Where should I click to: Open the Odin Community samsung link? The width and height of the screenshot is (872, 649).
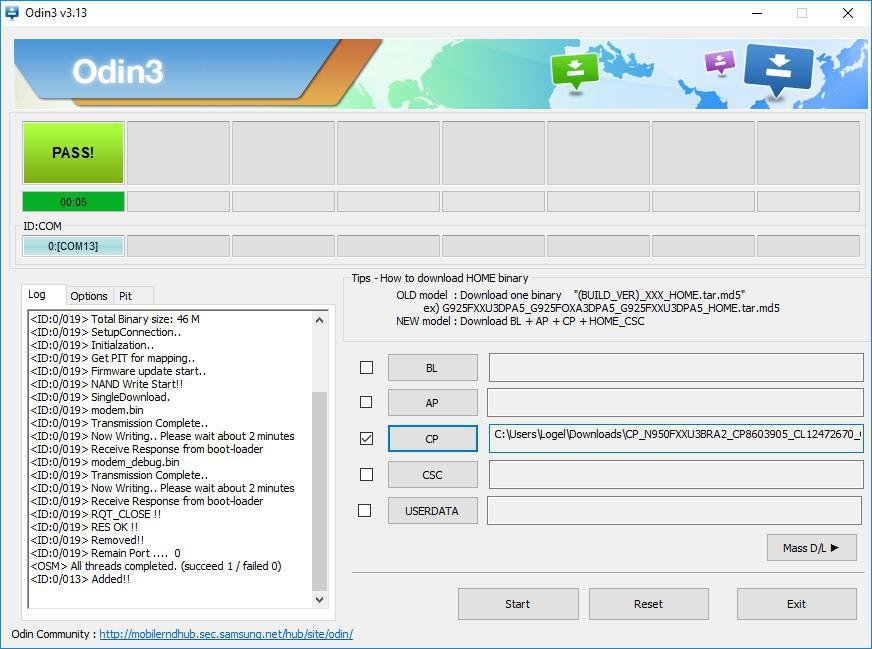click(226, 634)
